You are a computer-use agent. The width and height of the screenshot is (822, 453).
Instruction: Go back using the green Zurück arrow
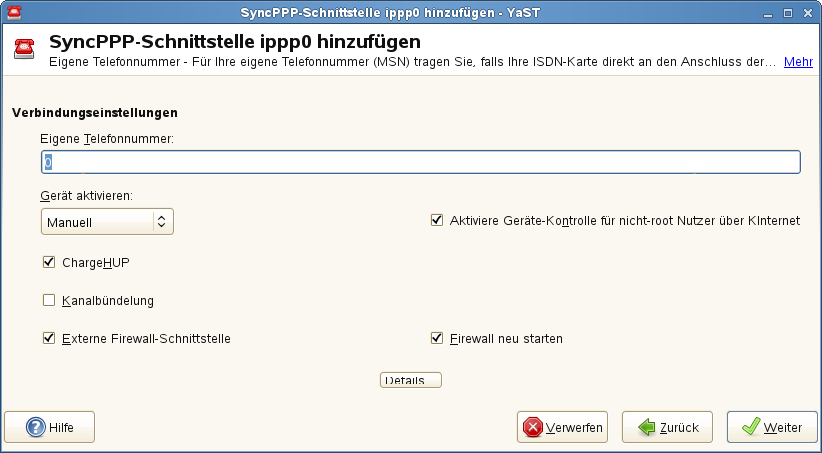667,427
